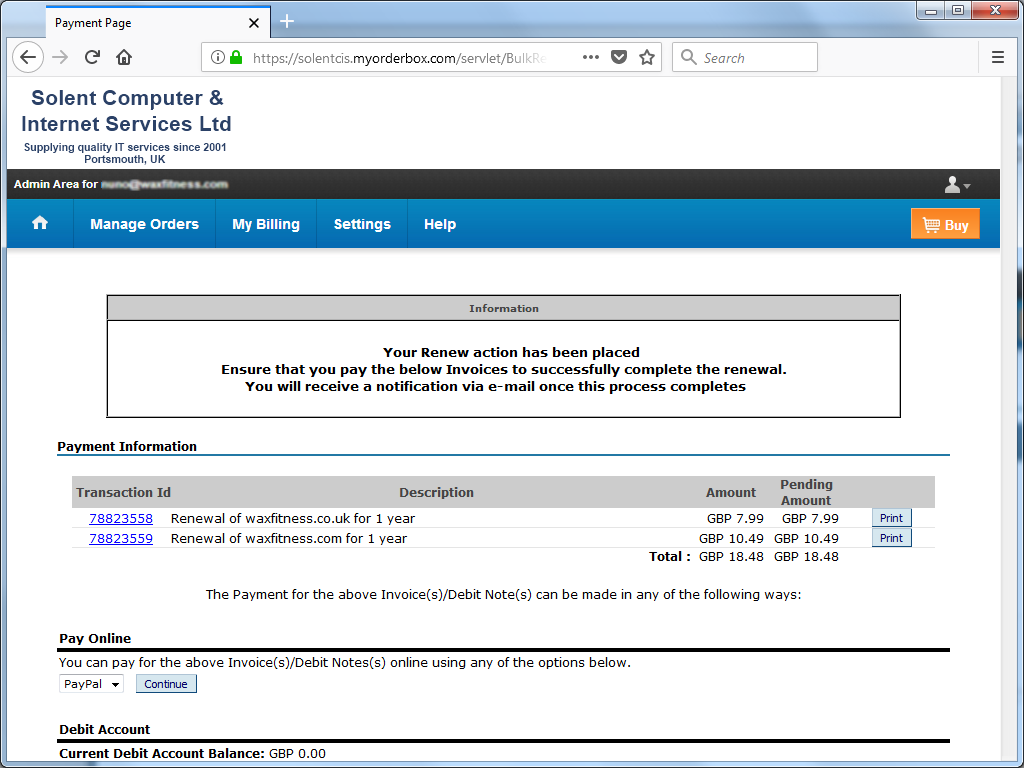The image size is (1024, 768).
Task: Click the orange Buy cart button
Action: [x=945, y=224]
